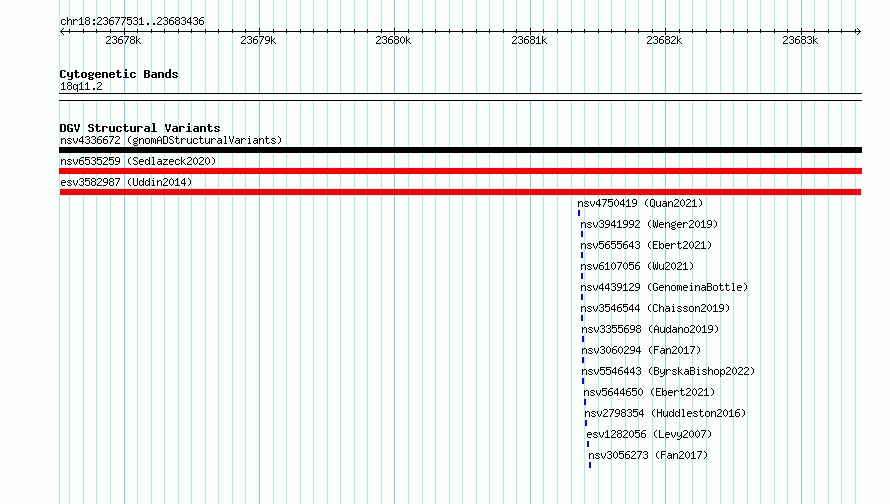Click the 23680k ruler tick label

[x=393, y=40]
